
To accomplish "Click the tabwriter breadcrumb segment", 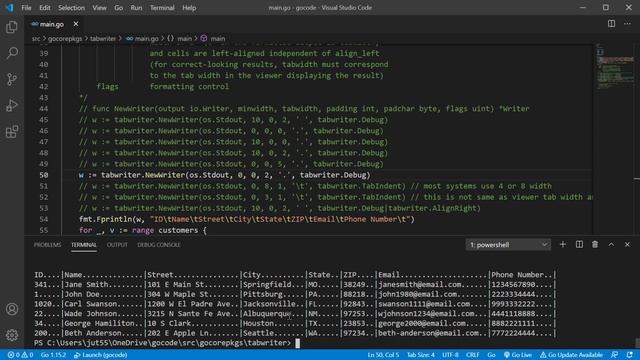I will pyautogui.click(x=103, y=39).
